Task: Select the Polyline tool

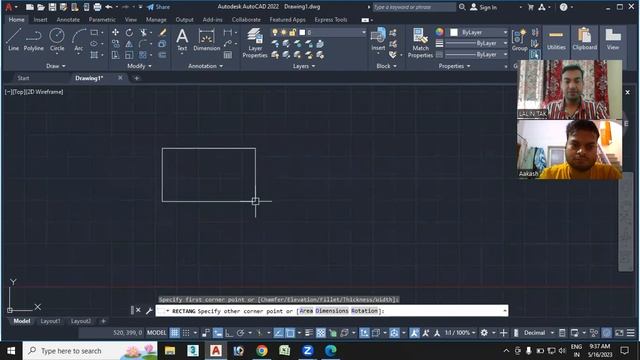Action: [33, 40]
